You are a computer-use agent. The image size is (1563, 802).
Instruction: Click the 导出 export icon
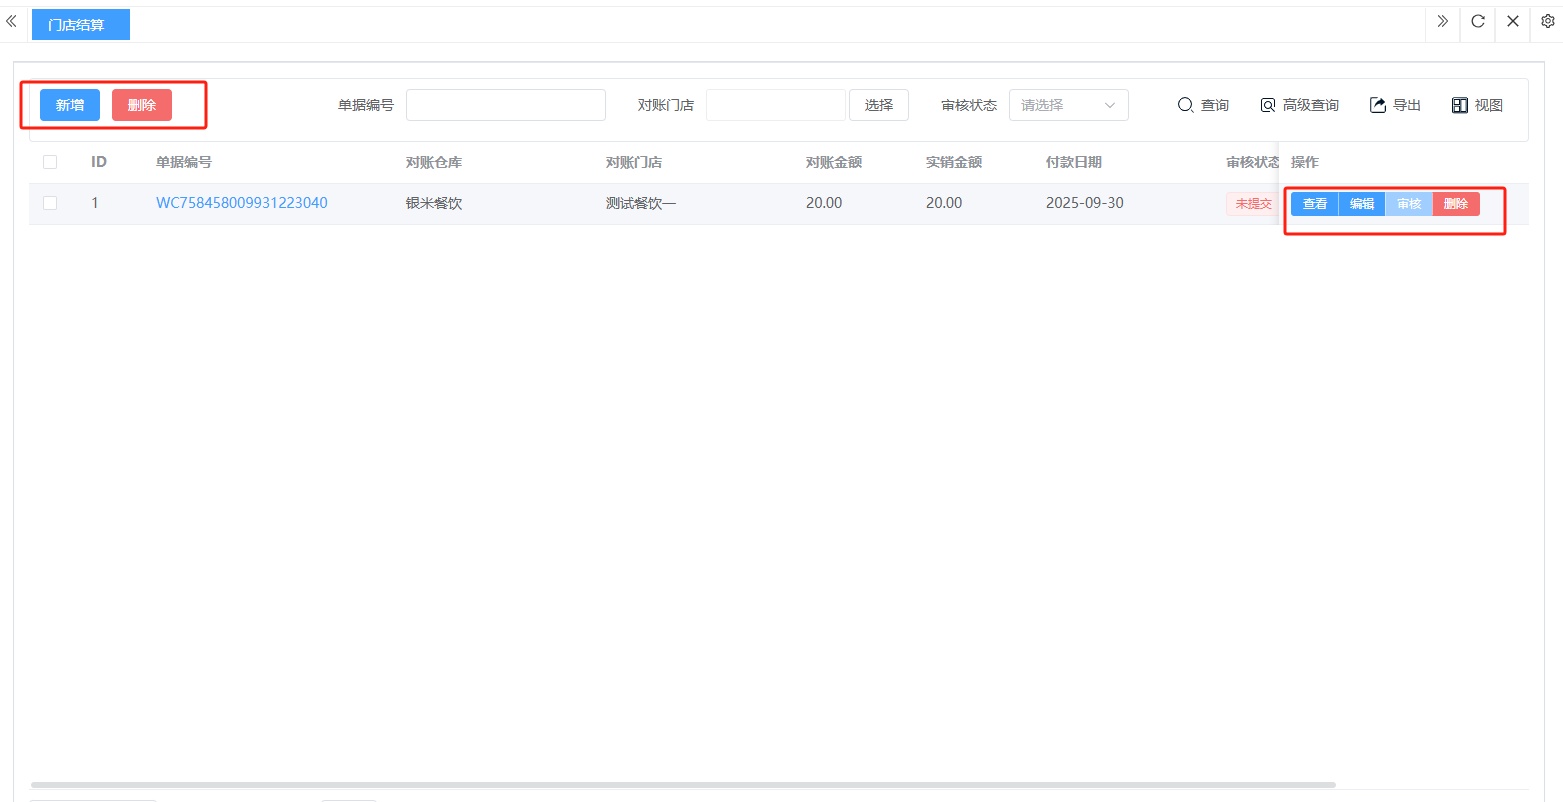pos(1378,105)
